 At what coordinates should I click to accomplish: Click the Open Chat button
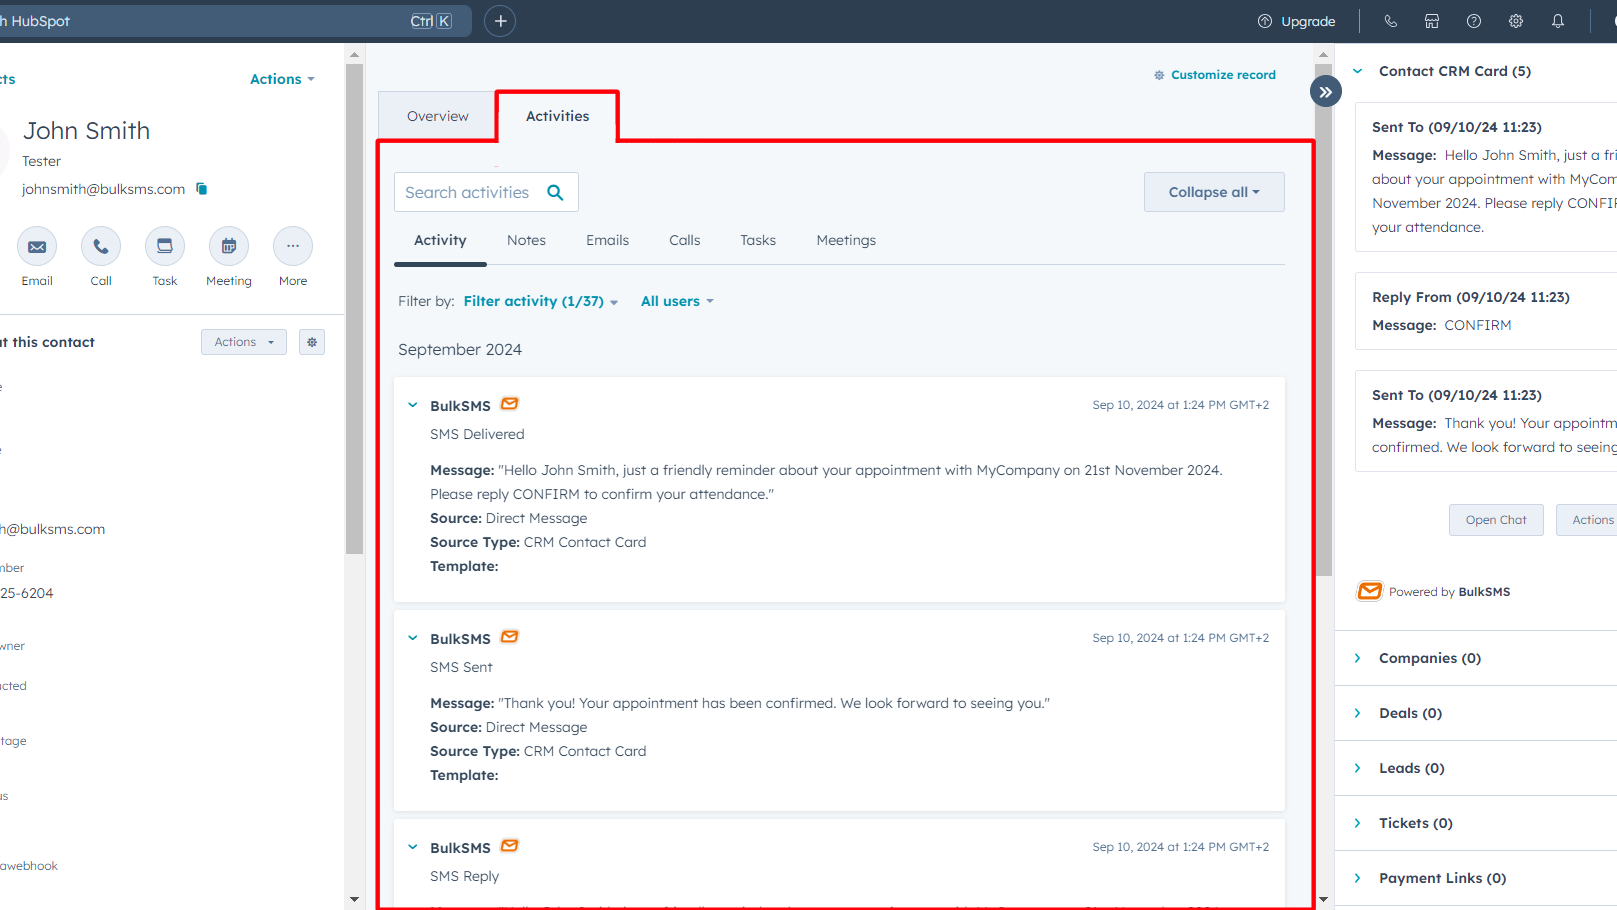(1495, 520)
